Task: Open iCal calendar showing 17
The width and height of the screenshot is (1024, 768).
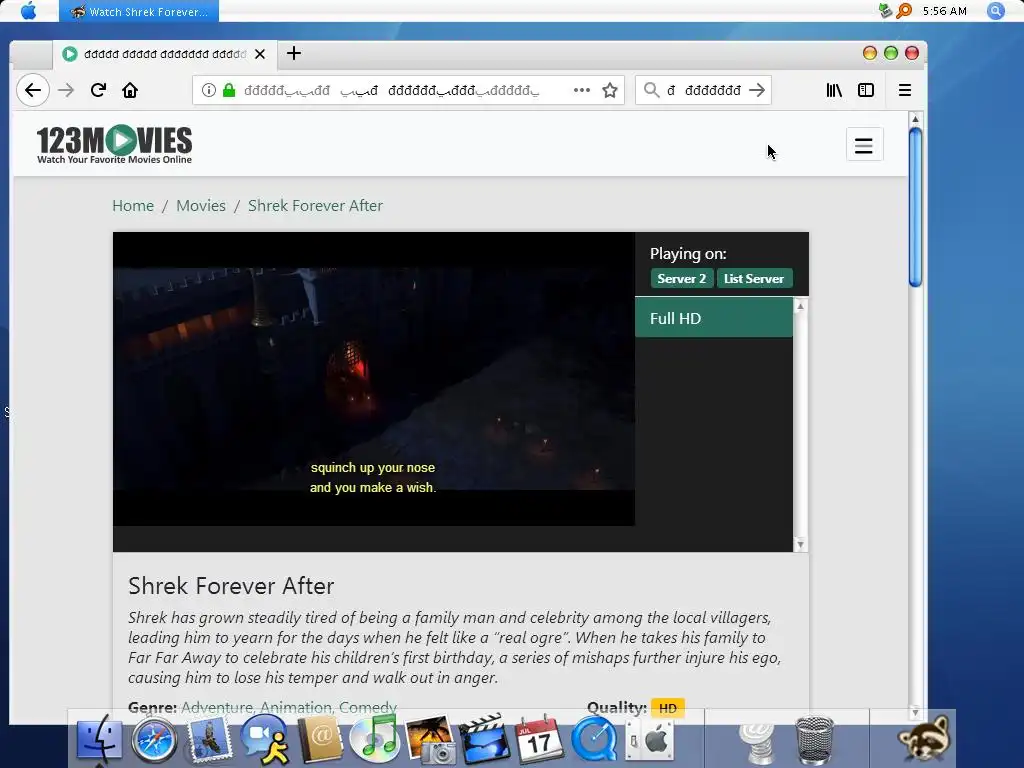Action: [539, 740]
